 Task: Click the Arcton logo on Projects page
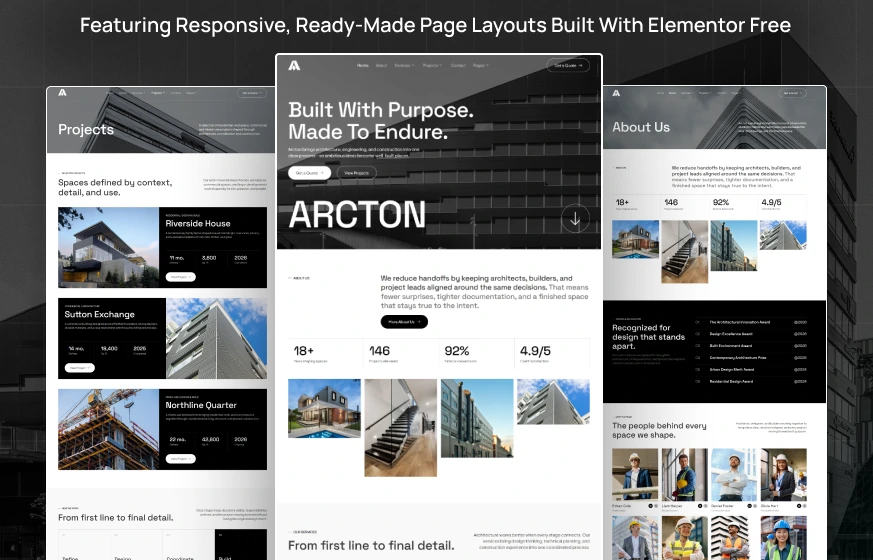point(62,92)
